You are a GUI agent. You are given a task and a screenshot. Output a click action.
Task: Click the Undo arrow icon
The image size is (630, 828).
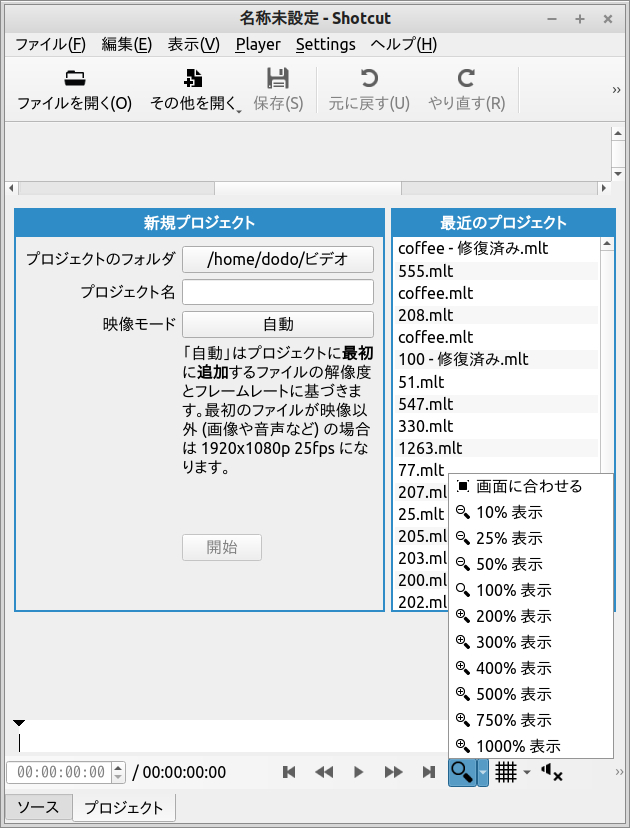coord(369,78)
